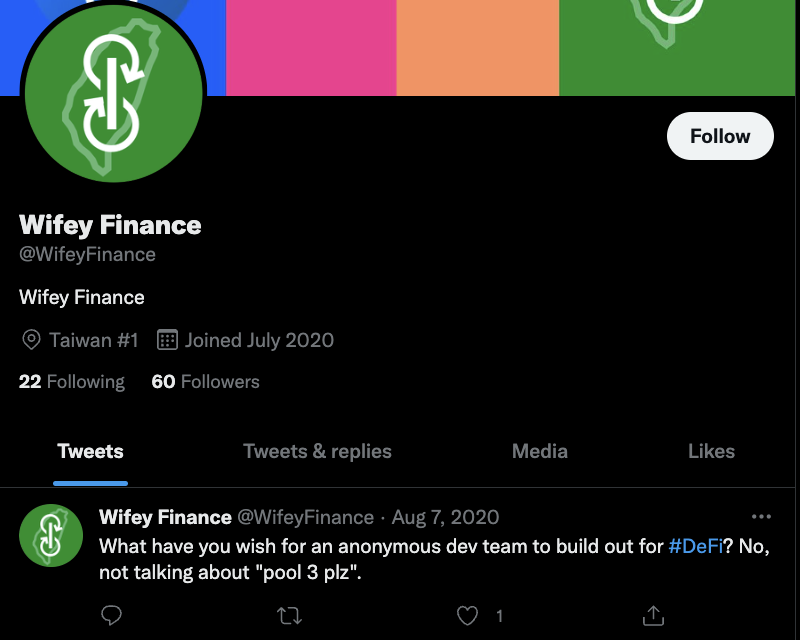Share the tweet via the share icon
Viewport: 800px width, 640px height.
coord(653,615)
